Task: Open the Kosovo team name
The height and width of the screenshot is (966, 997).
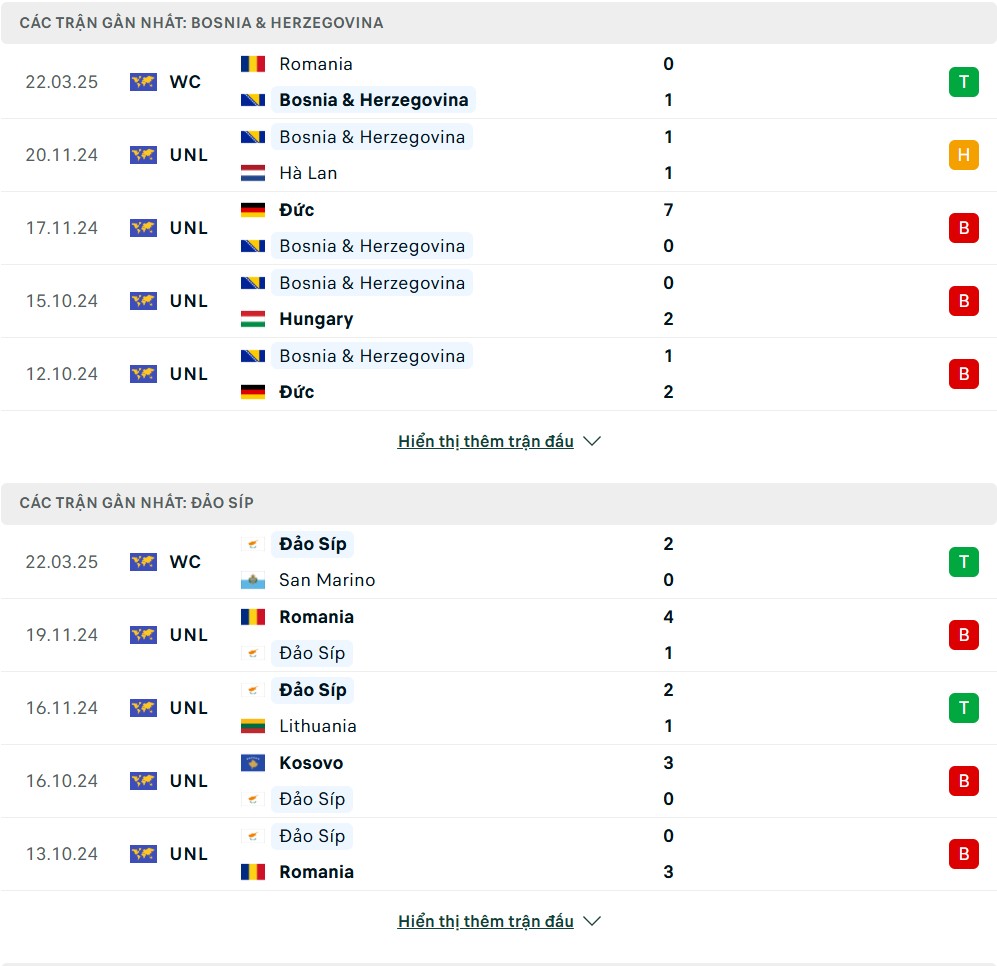Action: 311,762
